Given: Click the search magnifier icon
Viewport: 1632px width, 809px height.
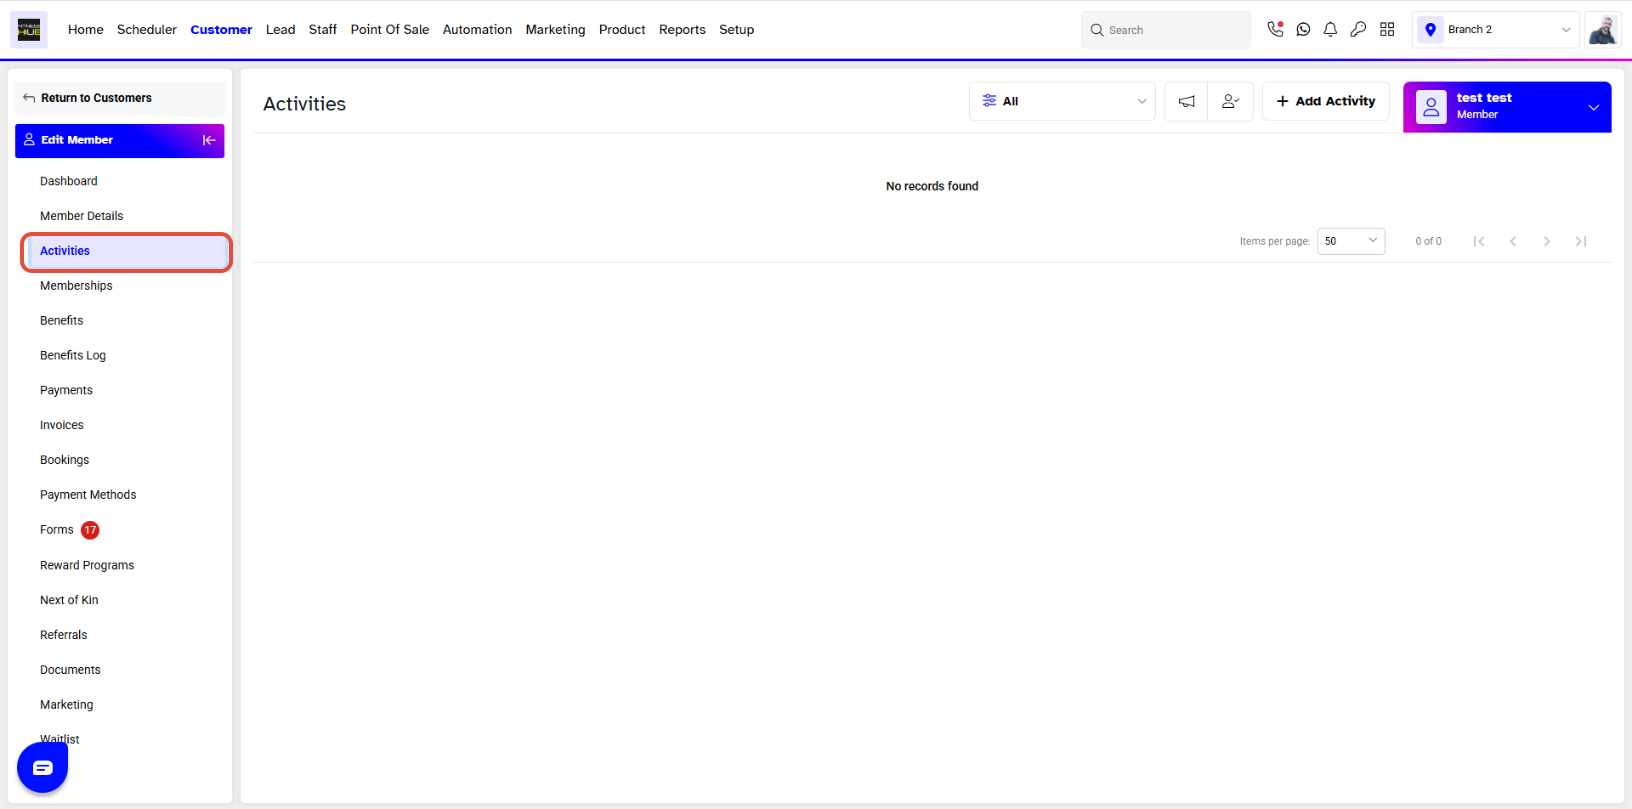Looking at the screenshot, I should click(x=1097, y=30).
